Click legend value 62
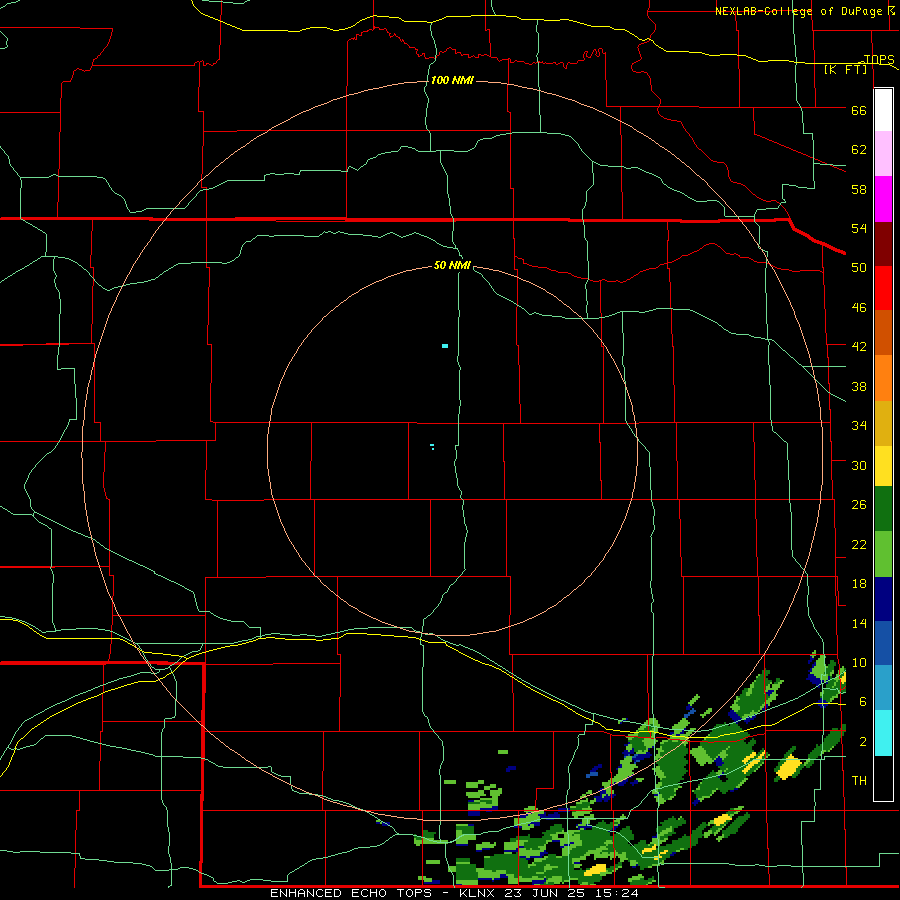900x900 pixels. point(859,150)
